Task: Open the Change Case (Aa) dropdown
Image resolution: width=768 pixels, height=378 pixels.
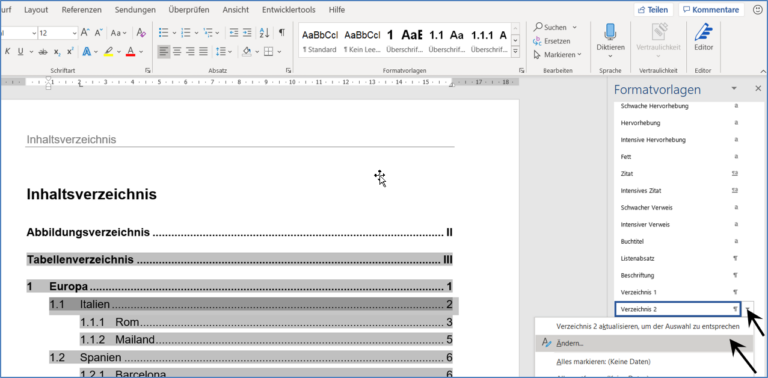Action: [118, 33]
